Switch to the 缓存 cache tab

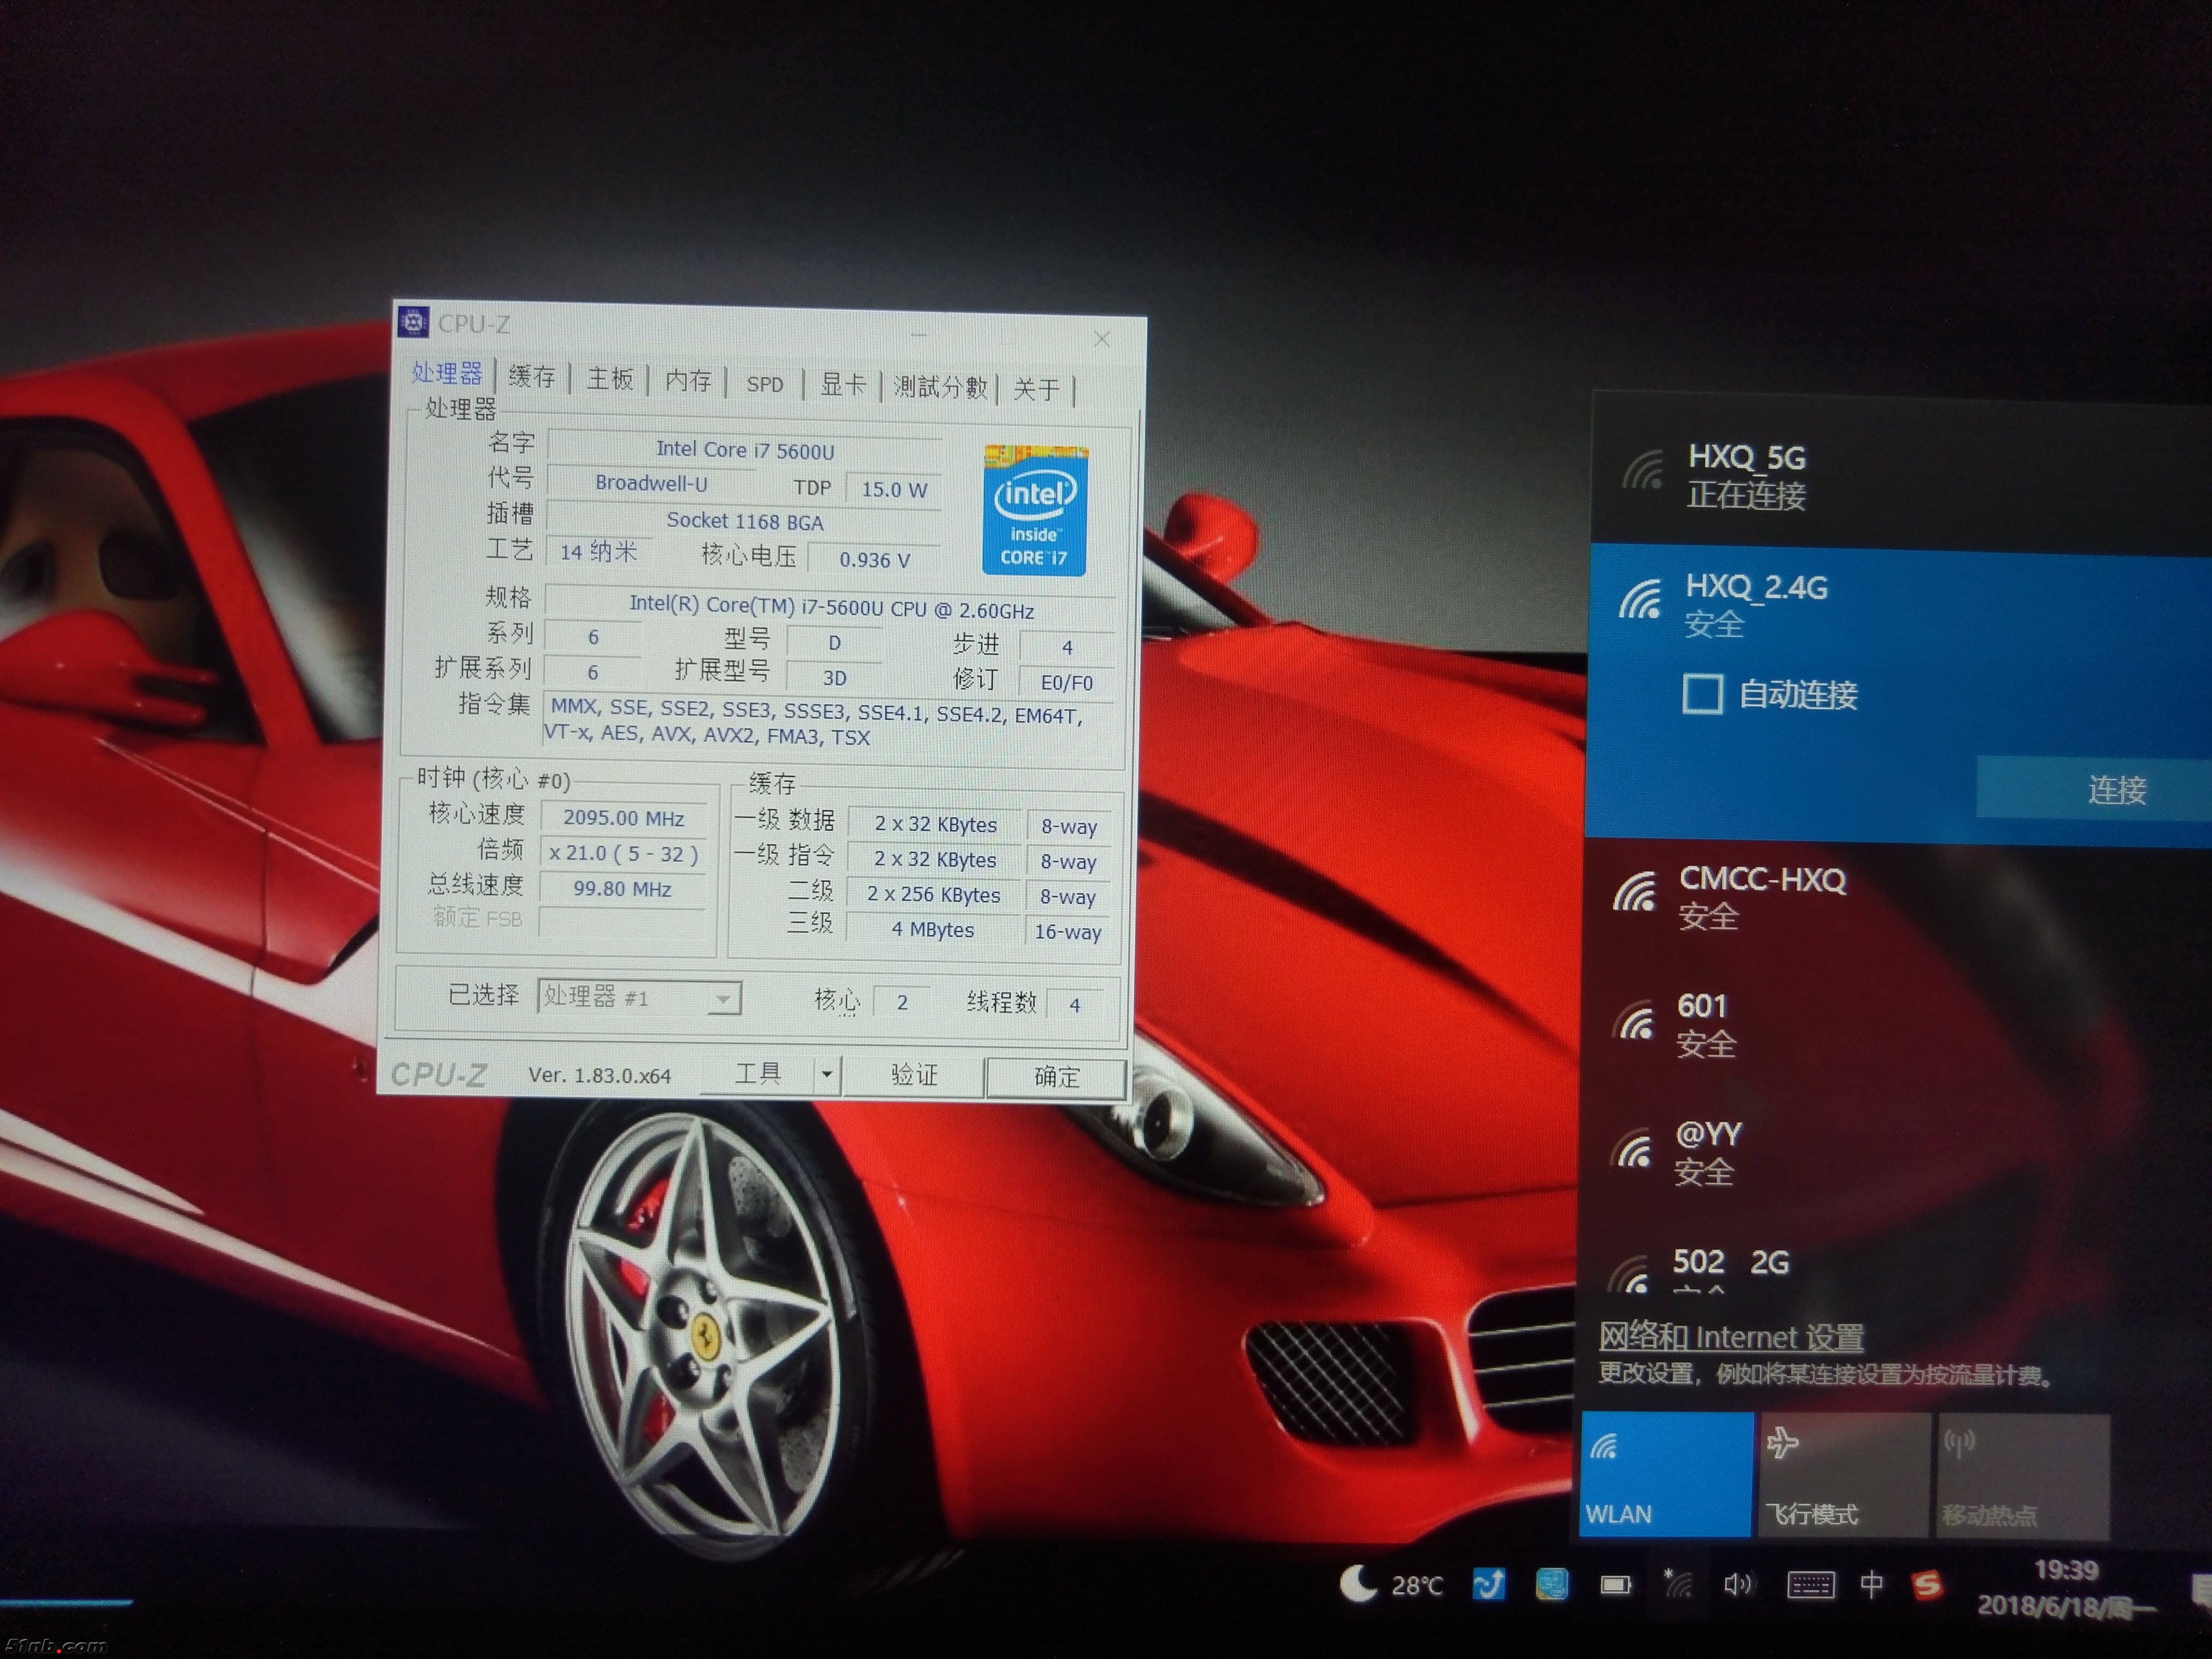tap(532, 377)
